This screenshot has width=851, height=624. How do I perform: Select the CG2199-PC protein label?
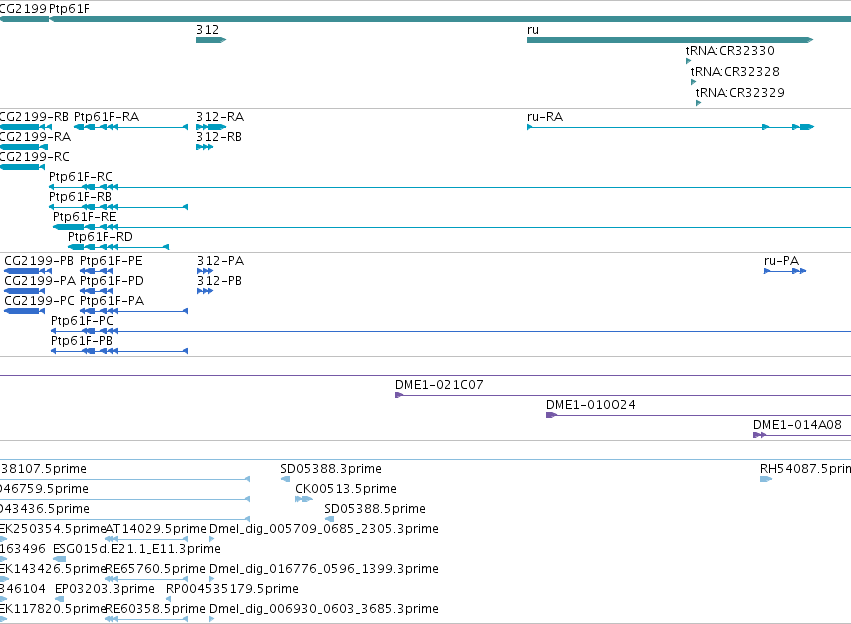[39, 301]
